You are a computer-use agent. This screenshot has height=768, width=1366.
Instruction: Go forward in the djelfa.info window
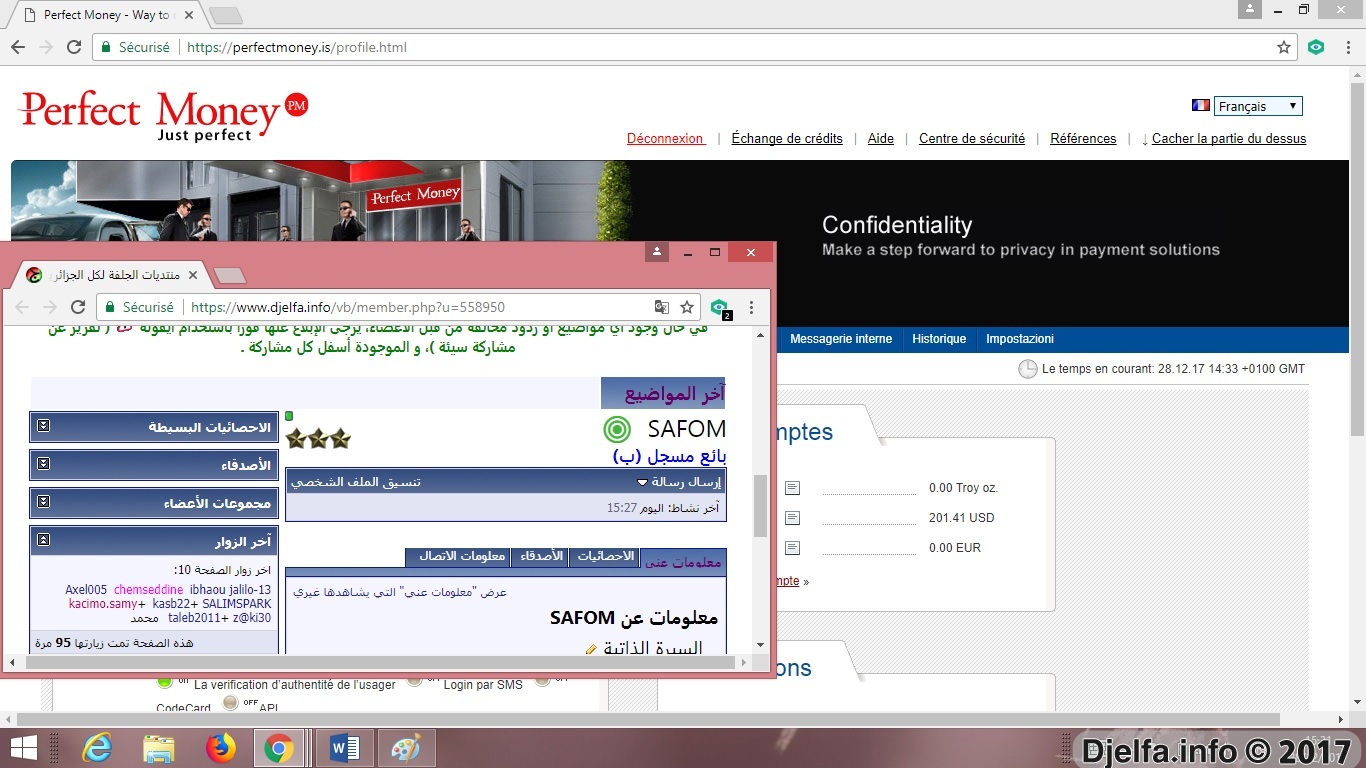[50, 308]
